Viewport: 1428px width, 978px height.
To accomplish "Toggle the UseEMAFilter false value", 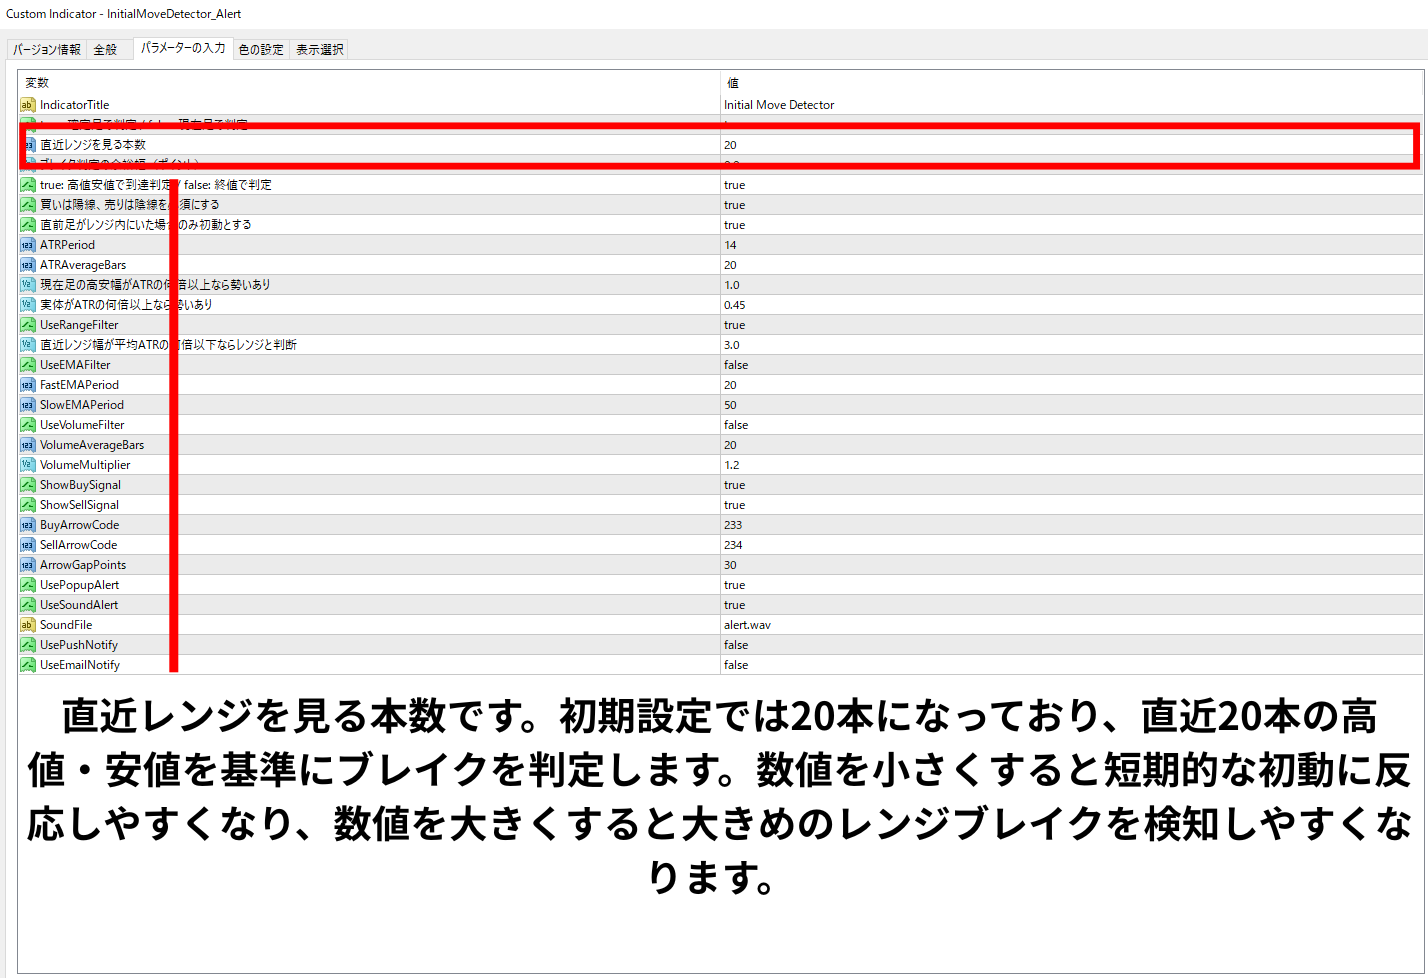I will click(736, 365).
